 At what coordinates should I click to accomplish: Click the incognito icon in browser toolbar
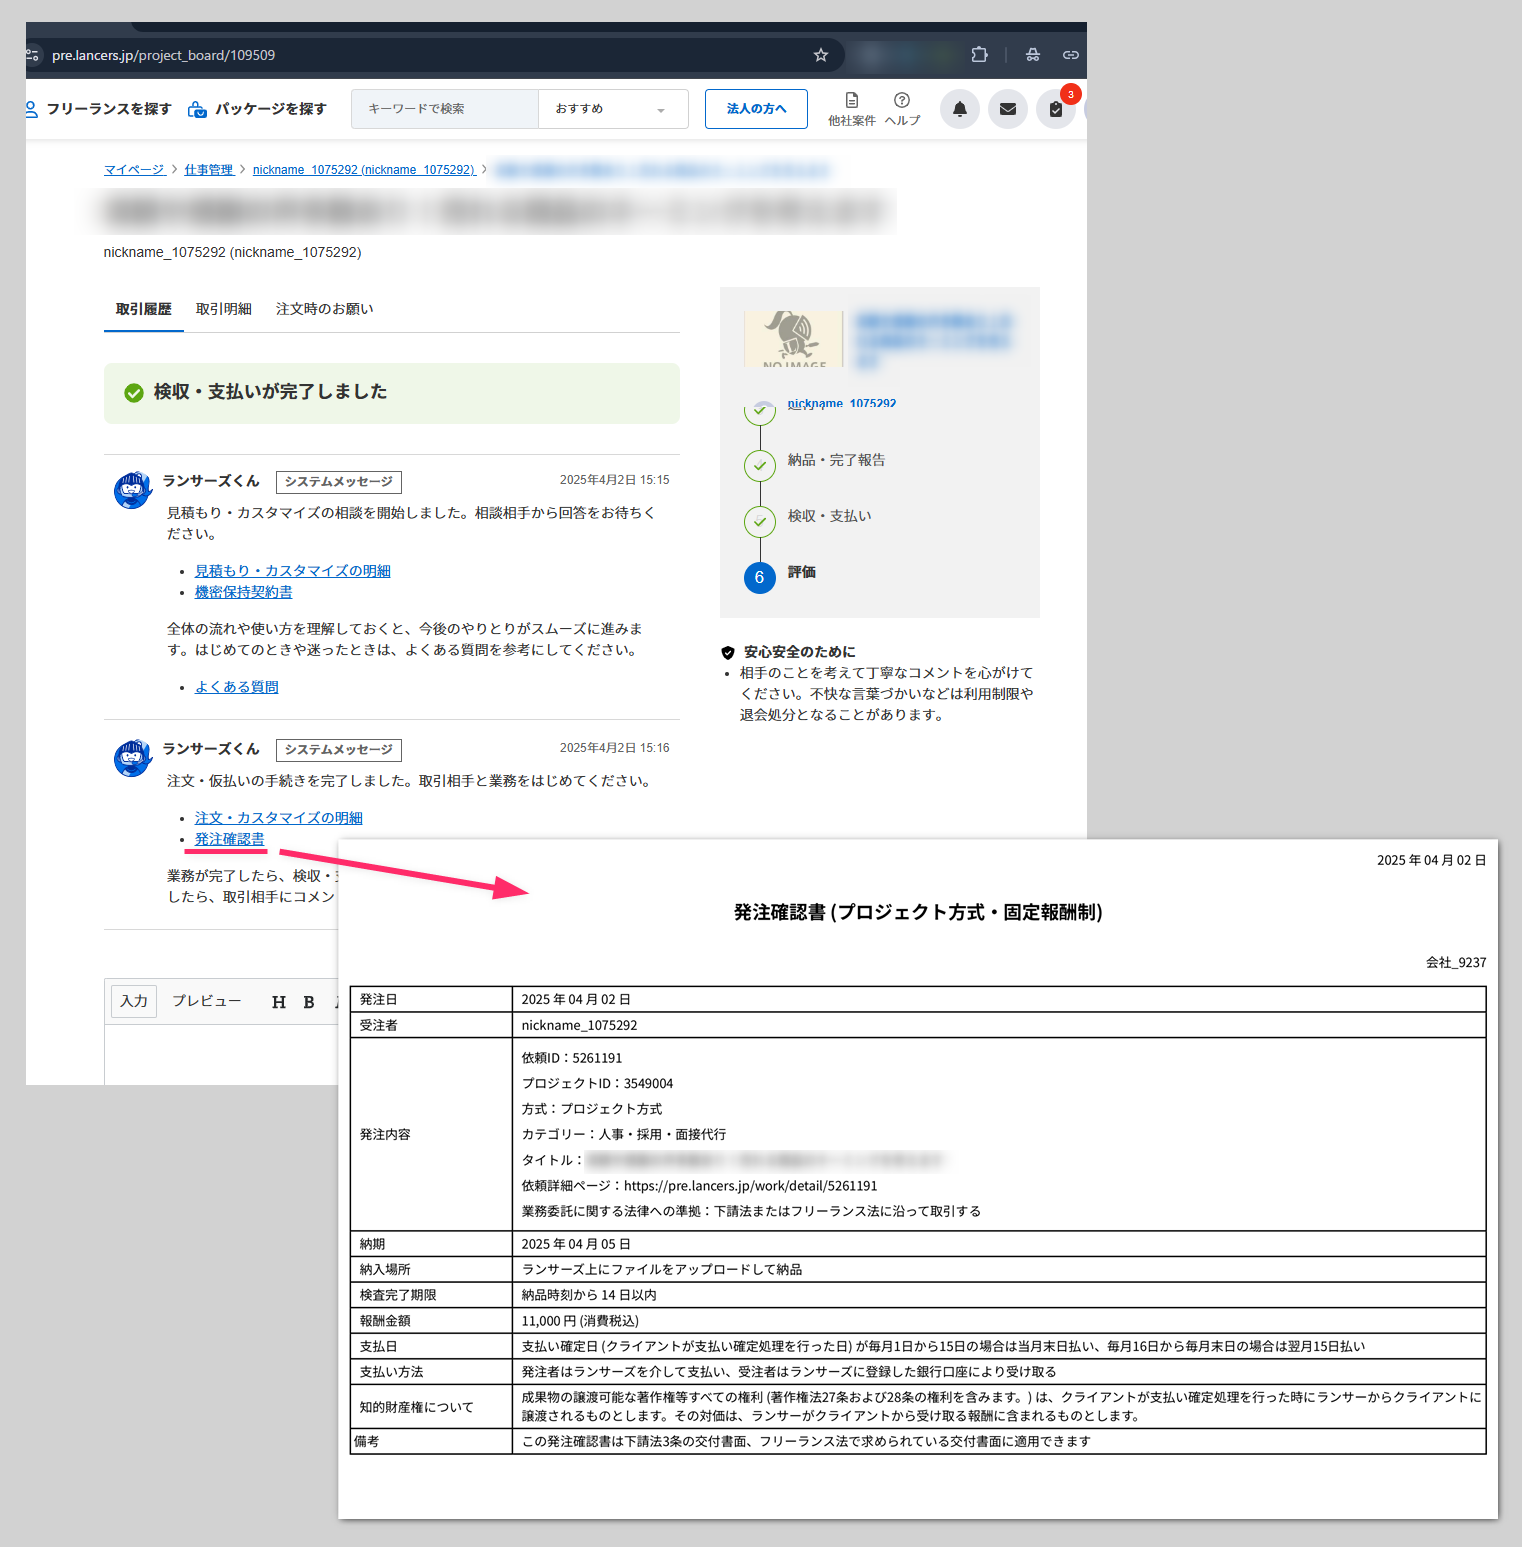coord(1033,55)
